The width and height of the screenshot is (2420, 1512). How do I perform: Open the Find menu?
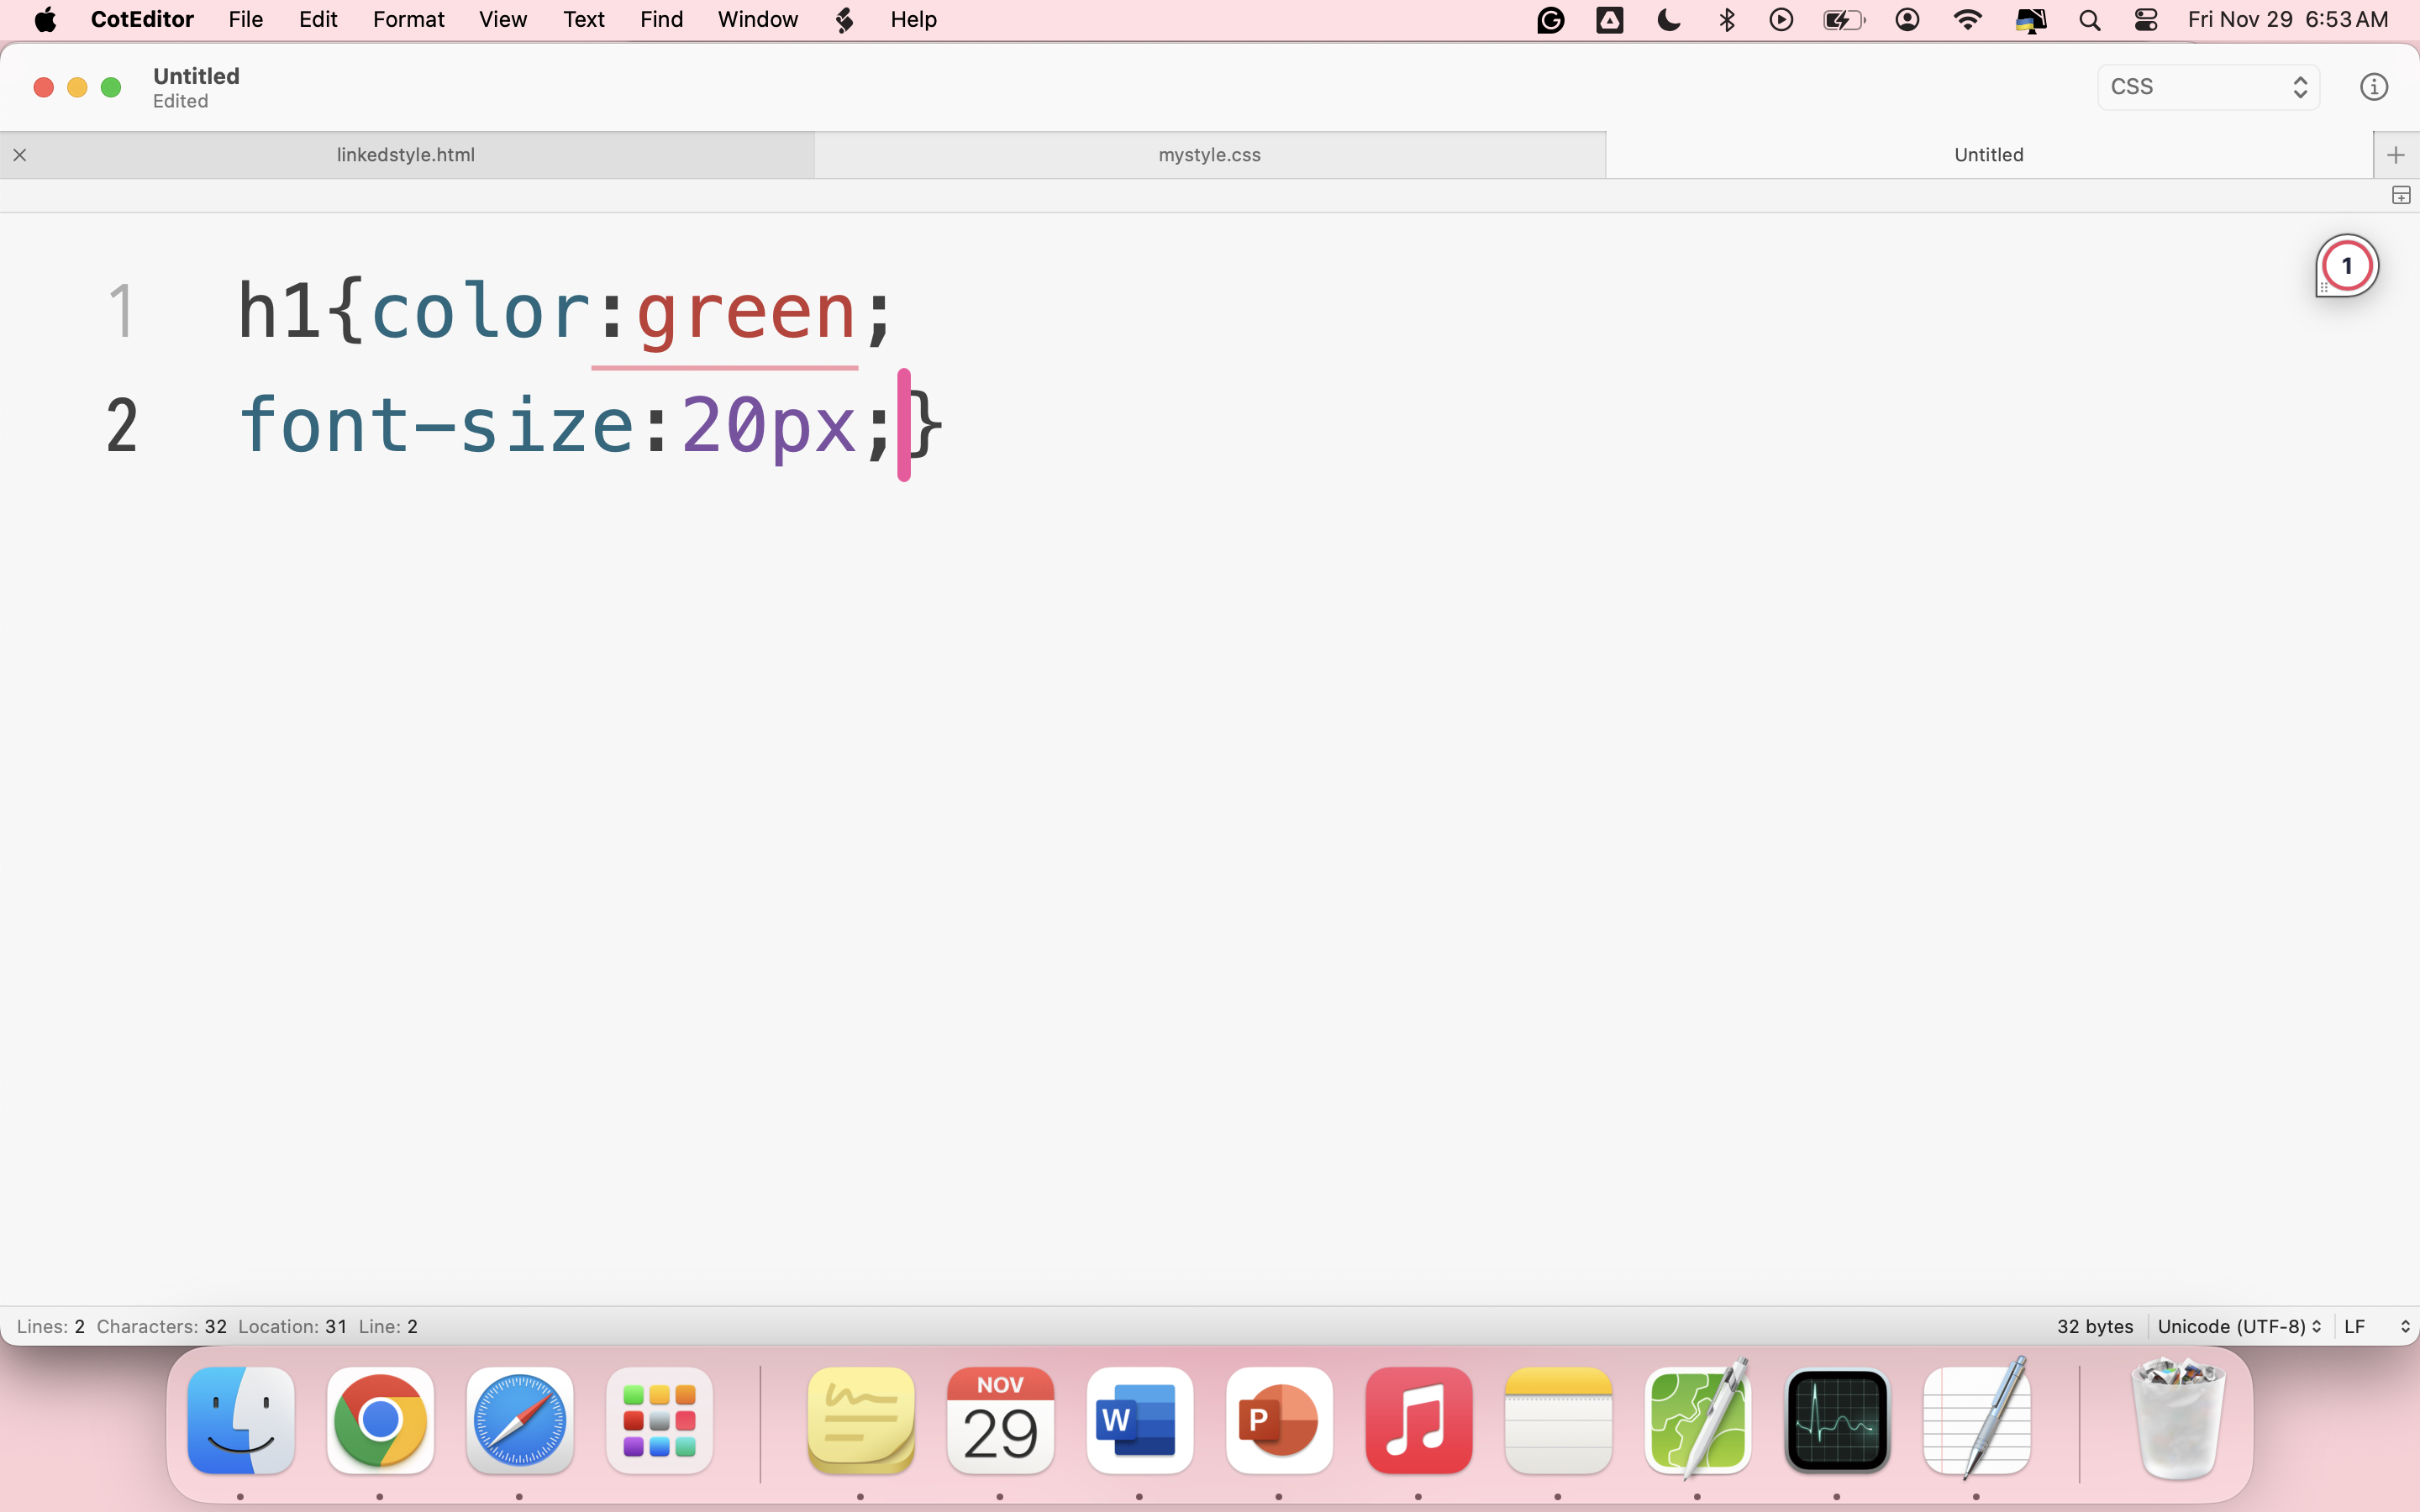point(661,20)
